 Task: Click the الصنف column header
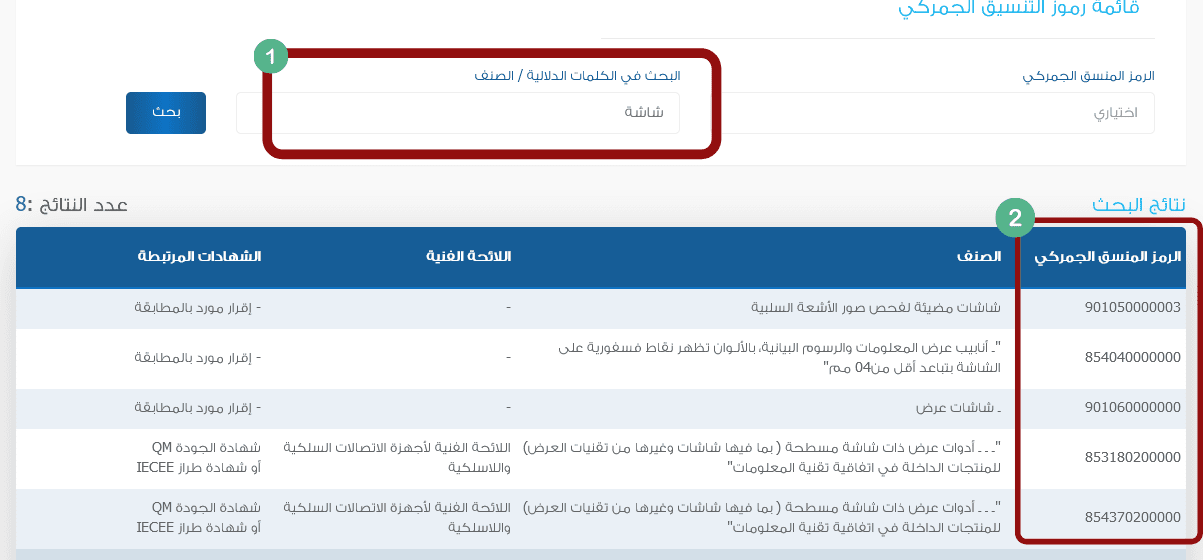pos(993,257)
